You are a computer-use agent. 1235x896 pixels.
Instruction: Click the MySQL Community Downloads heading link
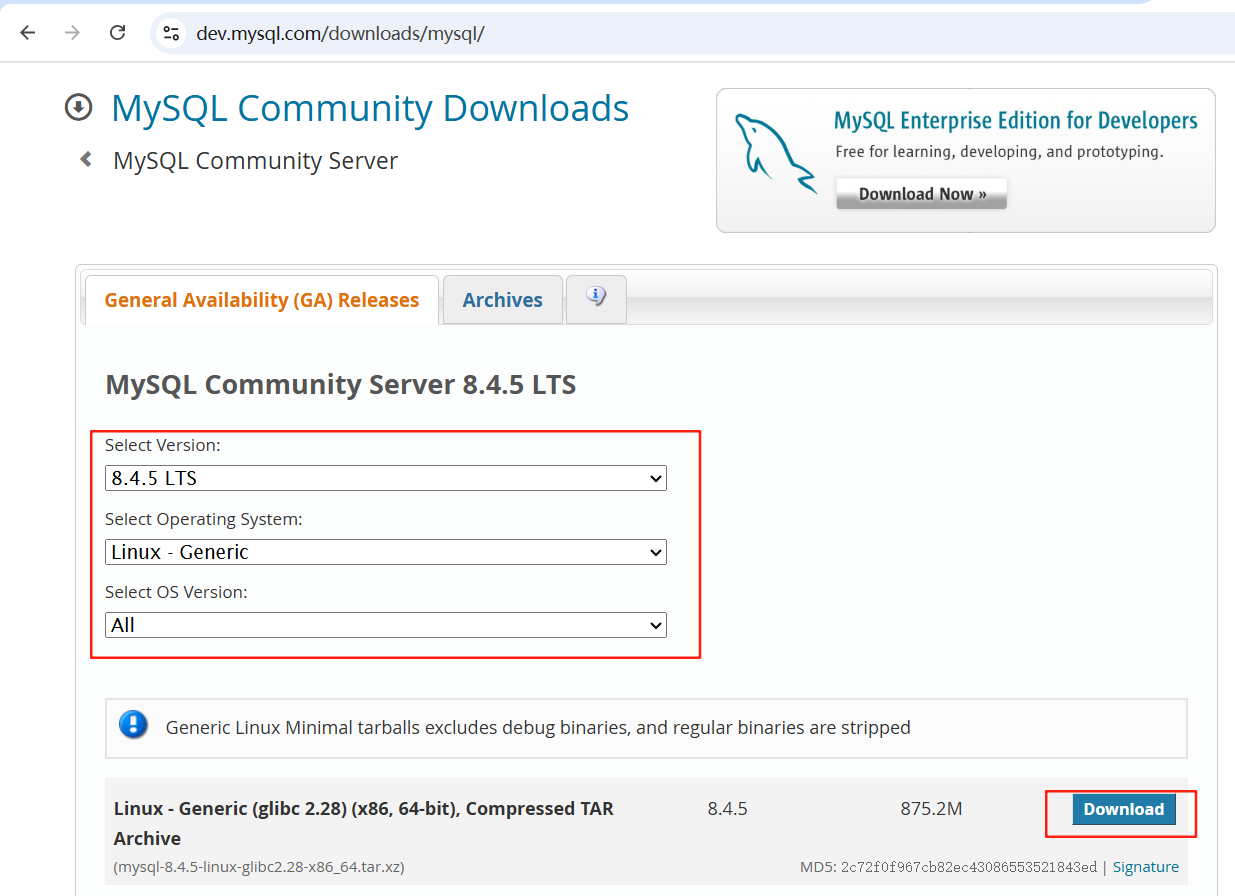pyautogui.click(x=370, y=108)
